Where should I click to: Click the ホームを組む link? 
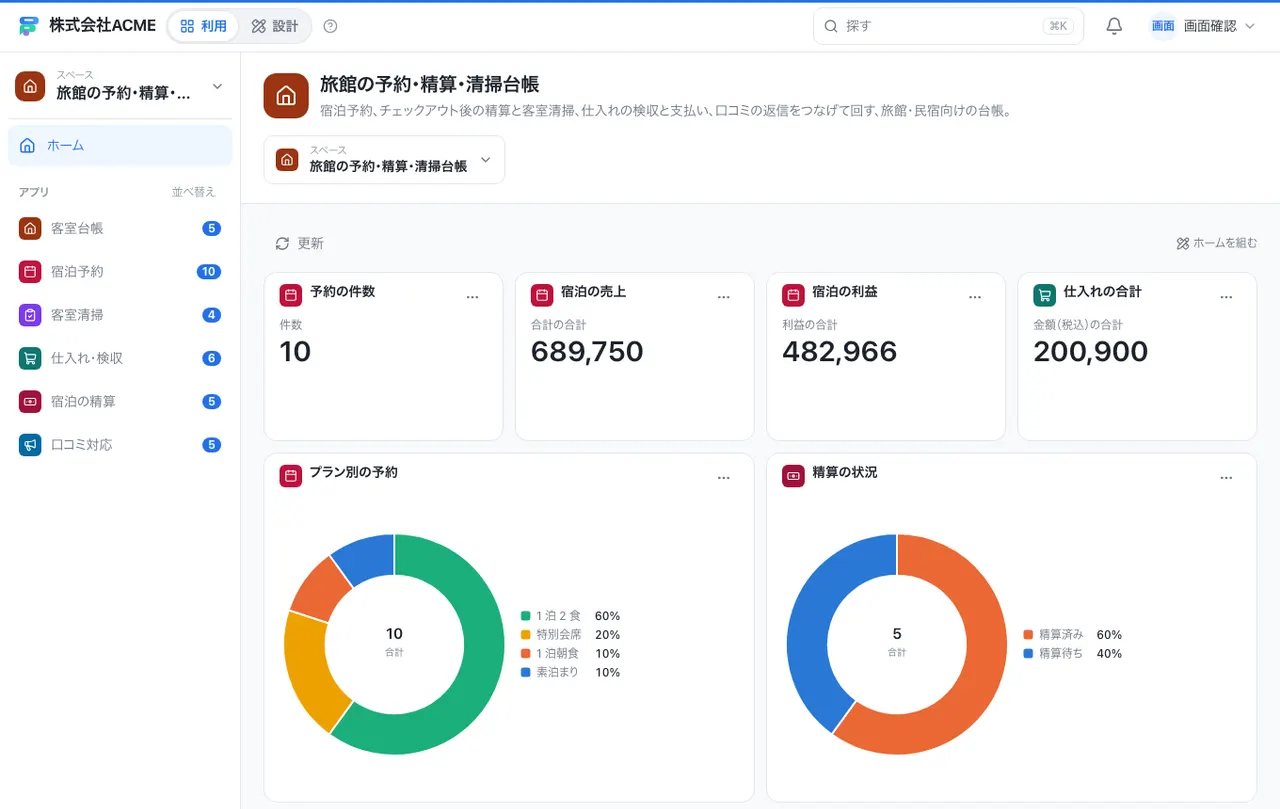coord(1217,243)
